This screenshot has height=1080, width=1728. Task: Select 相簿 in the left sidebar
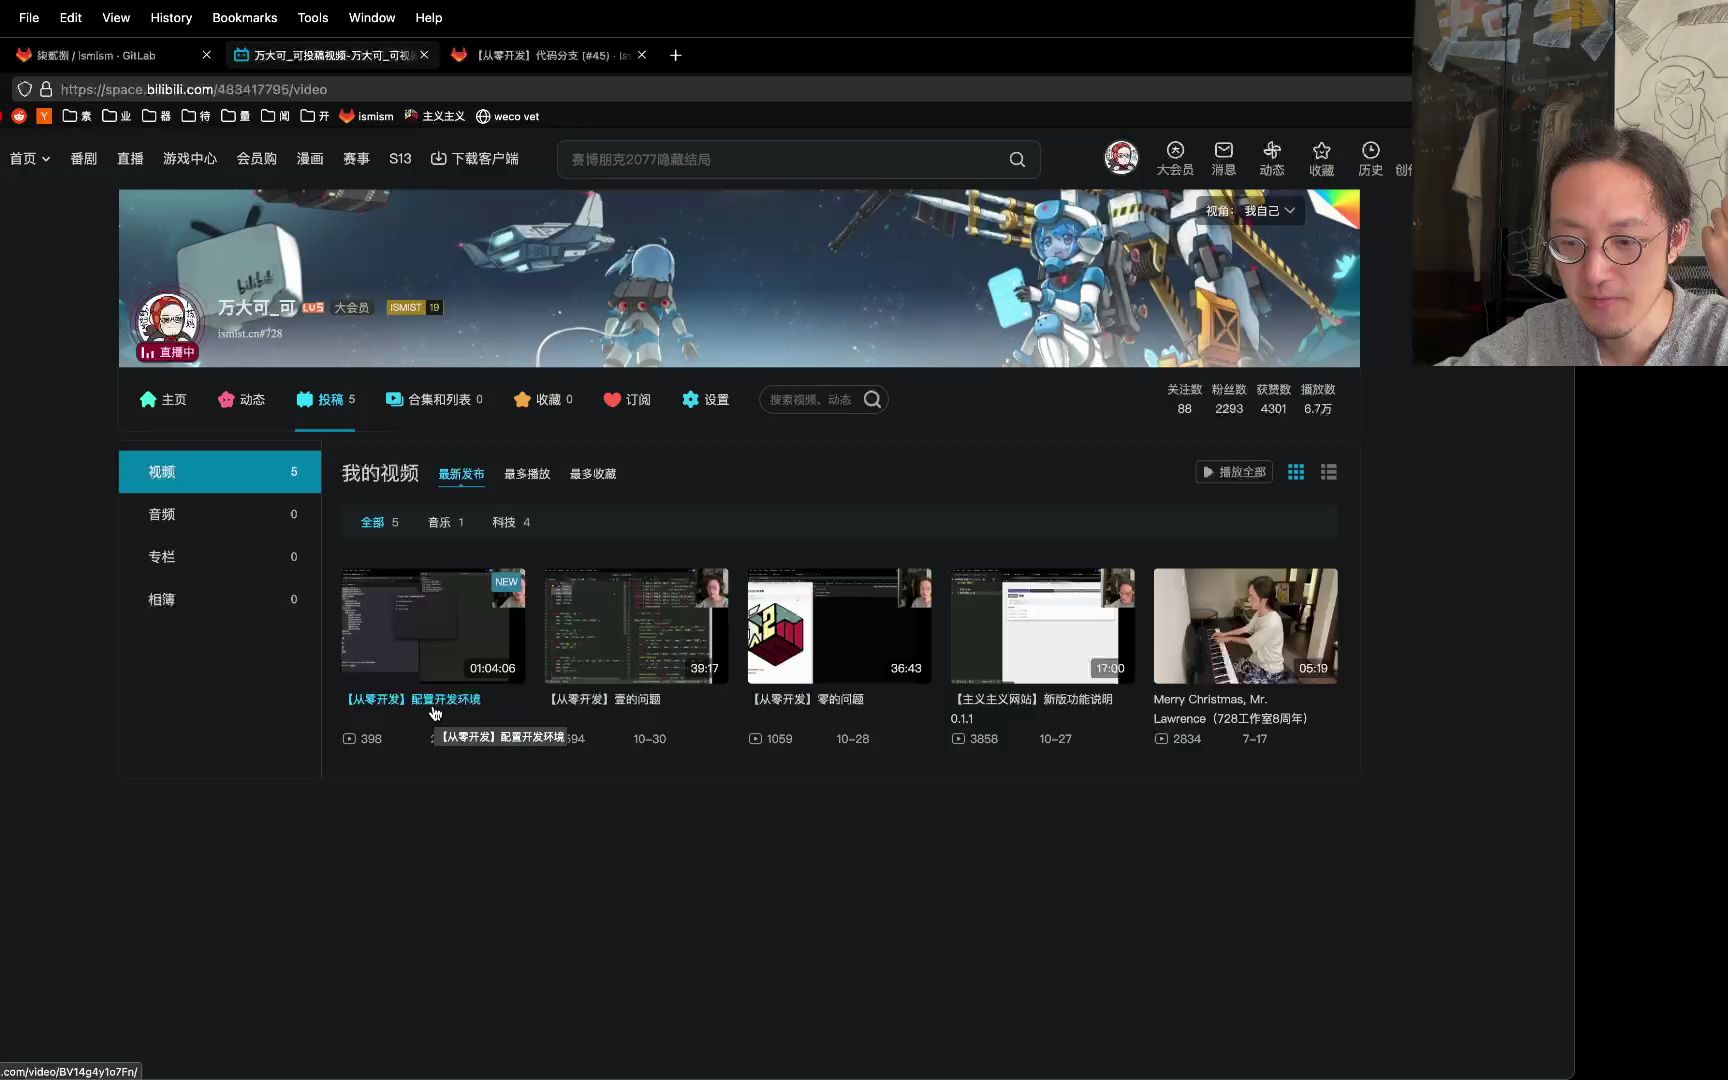[220, 599]
